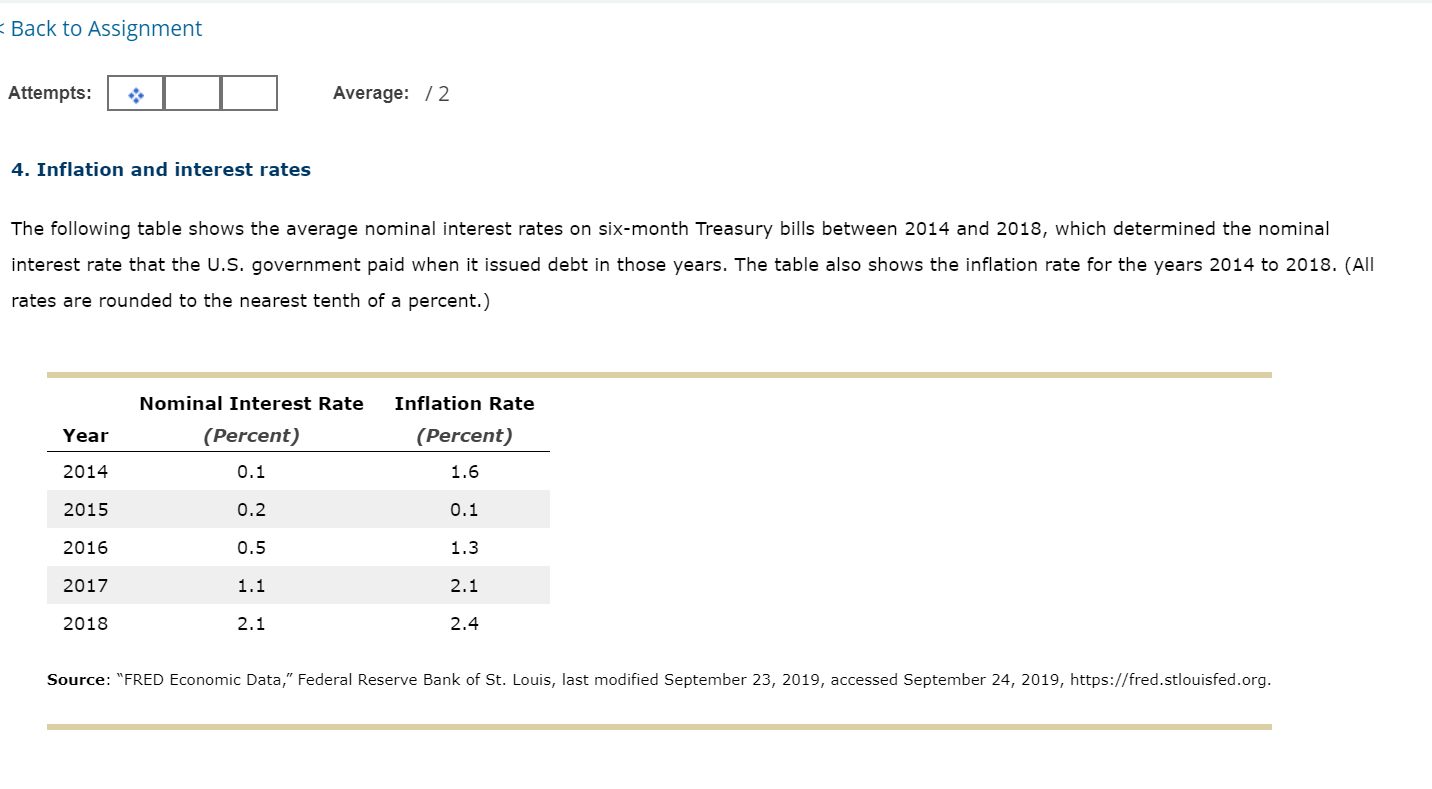Open the Back to Assignment link
Screen dimensions: 1432x789
(105, 28)
